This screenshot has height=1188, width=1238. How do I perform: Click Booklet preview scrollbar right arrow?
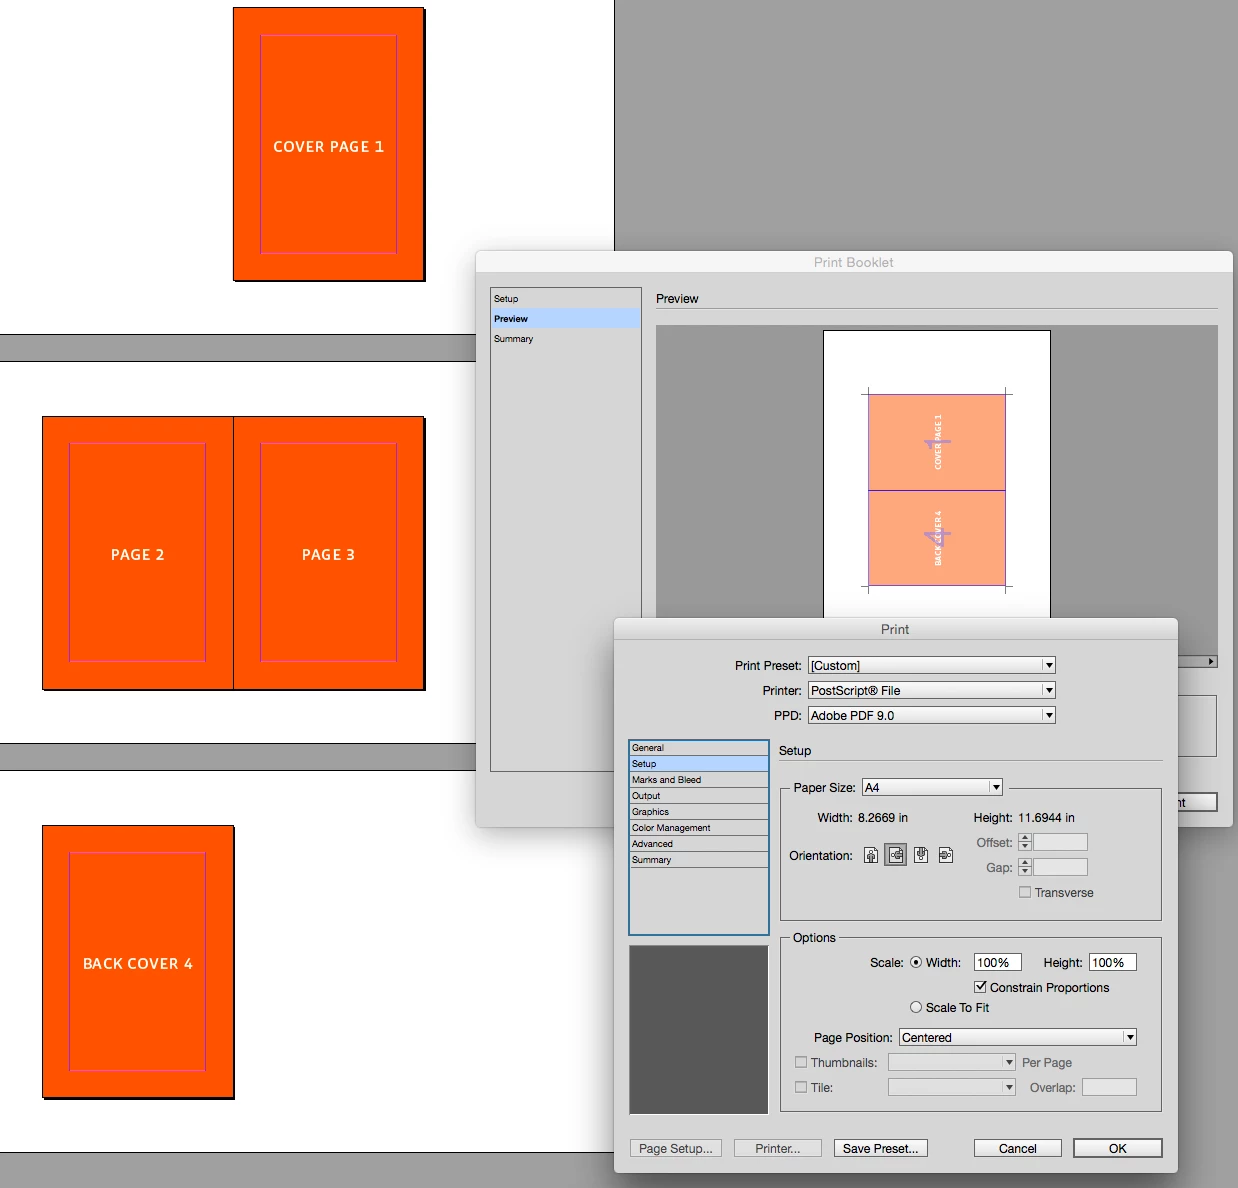tap(1211, 661)
